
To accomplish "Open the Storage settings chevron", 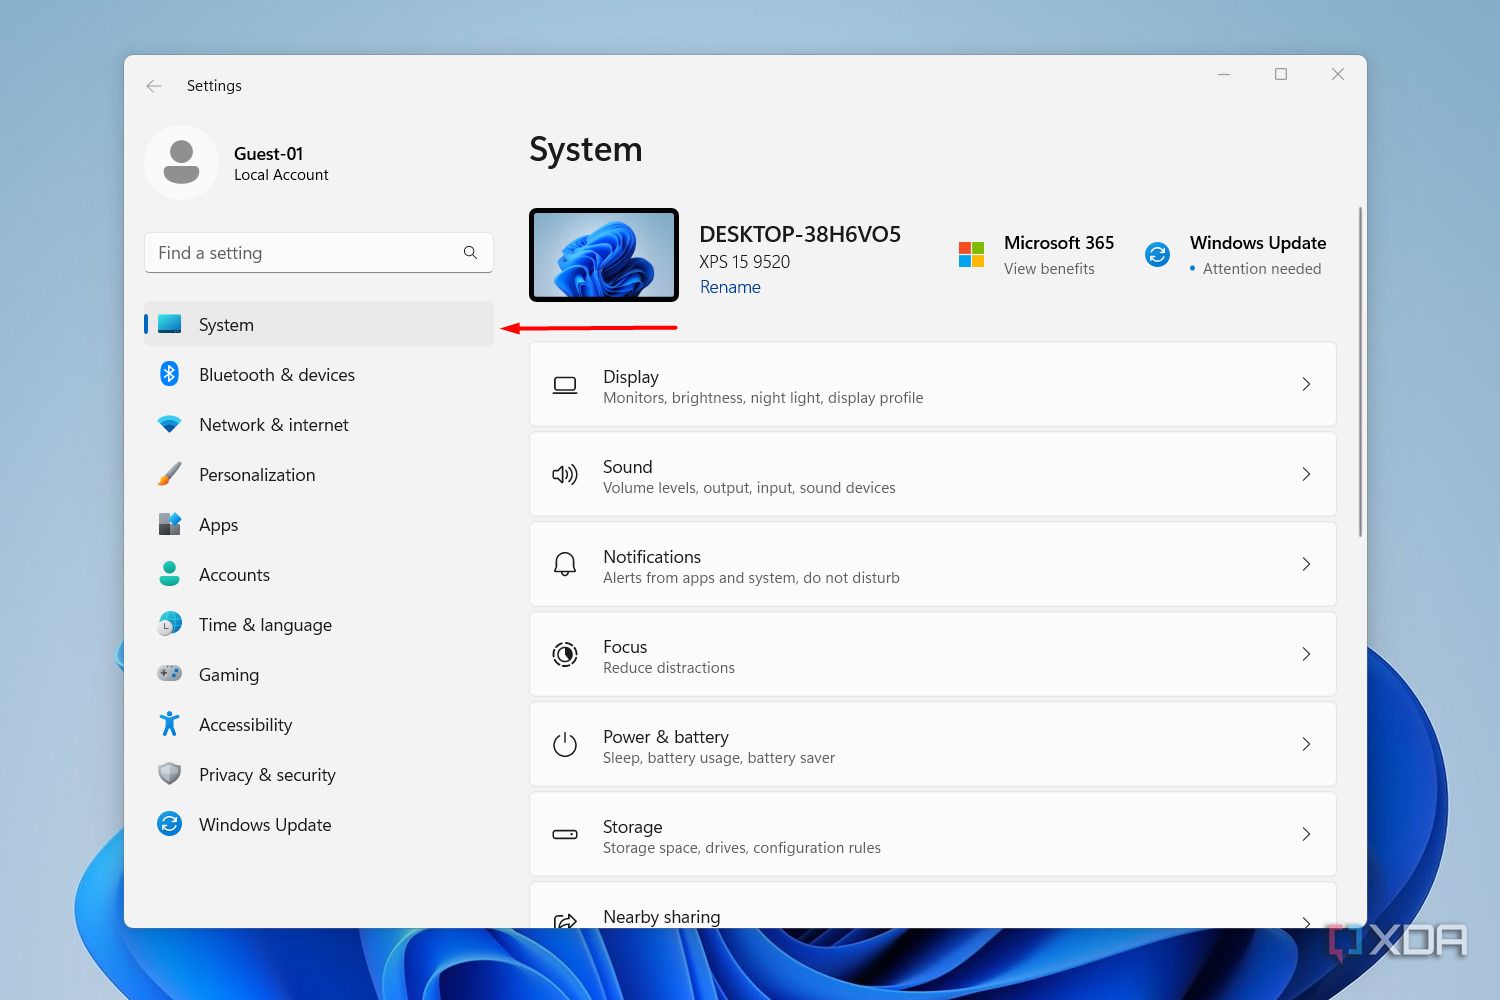I will coord(1306,834).
